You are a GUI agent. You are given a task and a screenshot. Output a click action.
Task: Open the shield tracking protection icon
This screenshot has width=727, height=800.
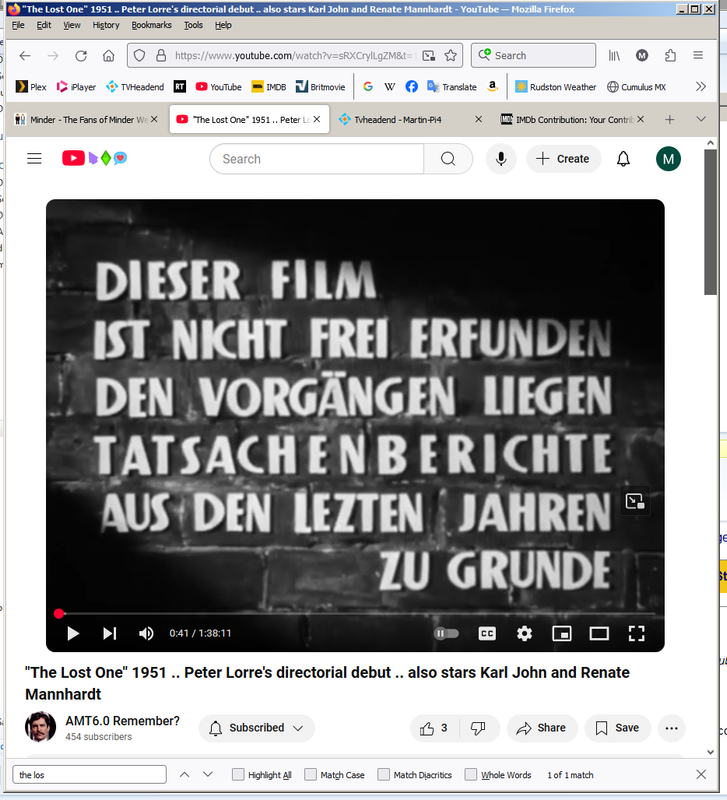[139, 56]
